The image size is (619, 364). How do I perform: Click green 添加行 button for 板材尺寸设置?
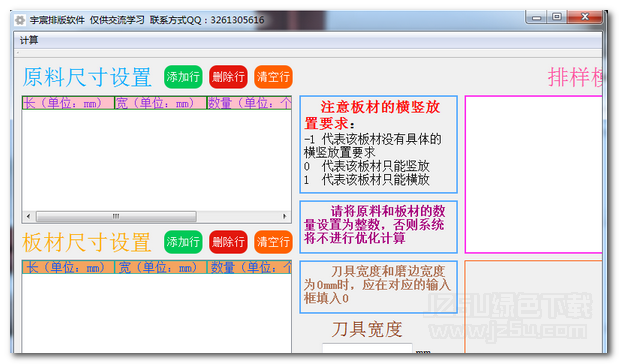click(x=183, y=242)
